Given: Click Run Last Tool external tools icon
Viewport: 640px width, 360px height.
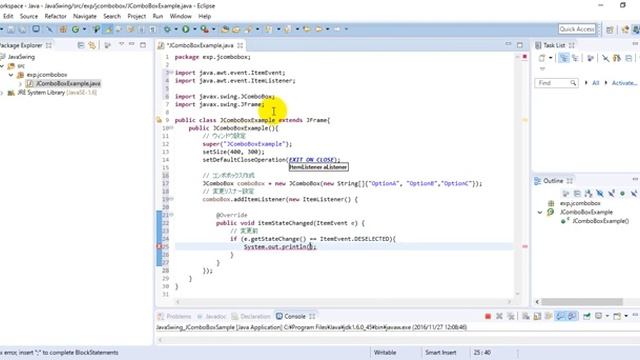Looking at the screenshot, I should [x=204, y=29].
